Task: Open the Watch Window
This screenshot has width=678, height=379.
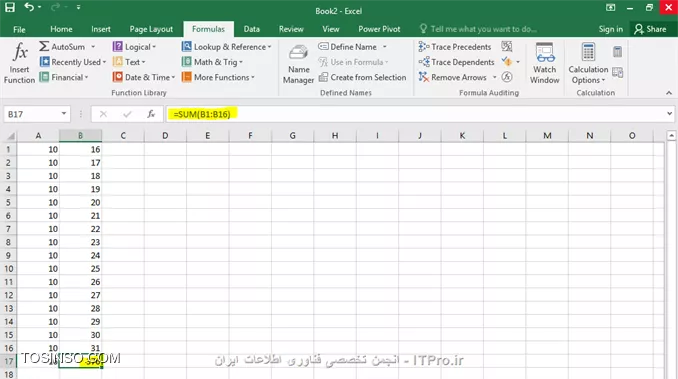Action: (x=544, y=63)
